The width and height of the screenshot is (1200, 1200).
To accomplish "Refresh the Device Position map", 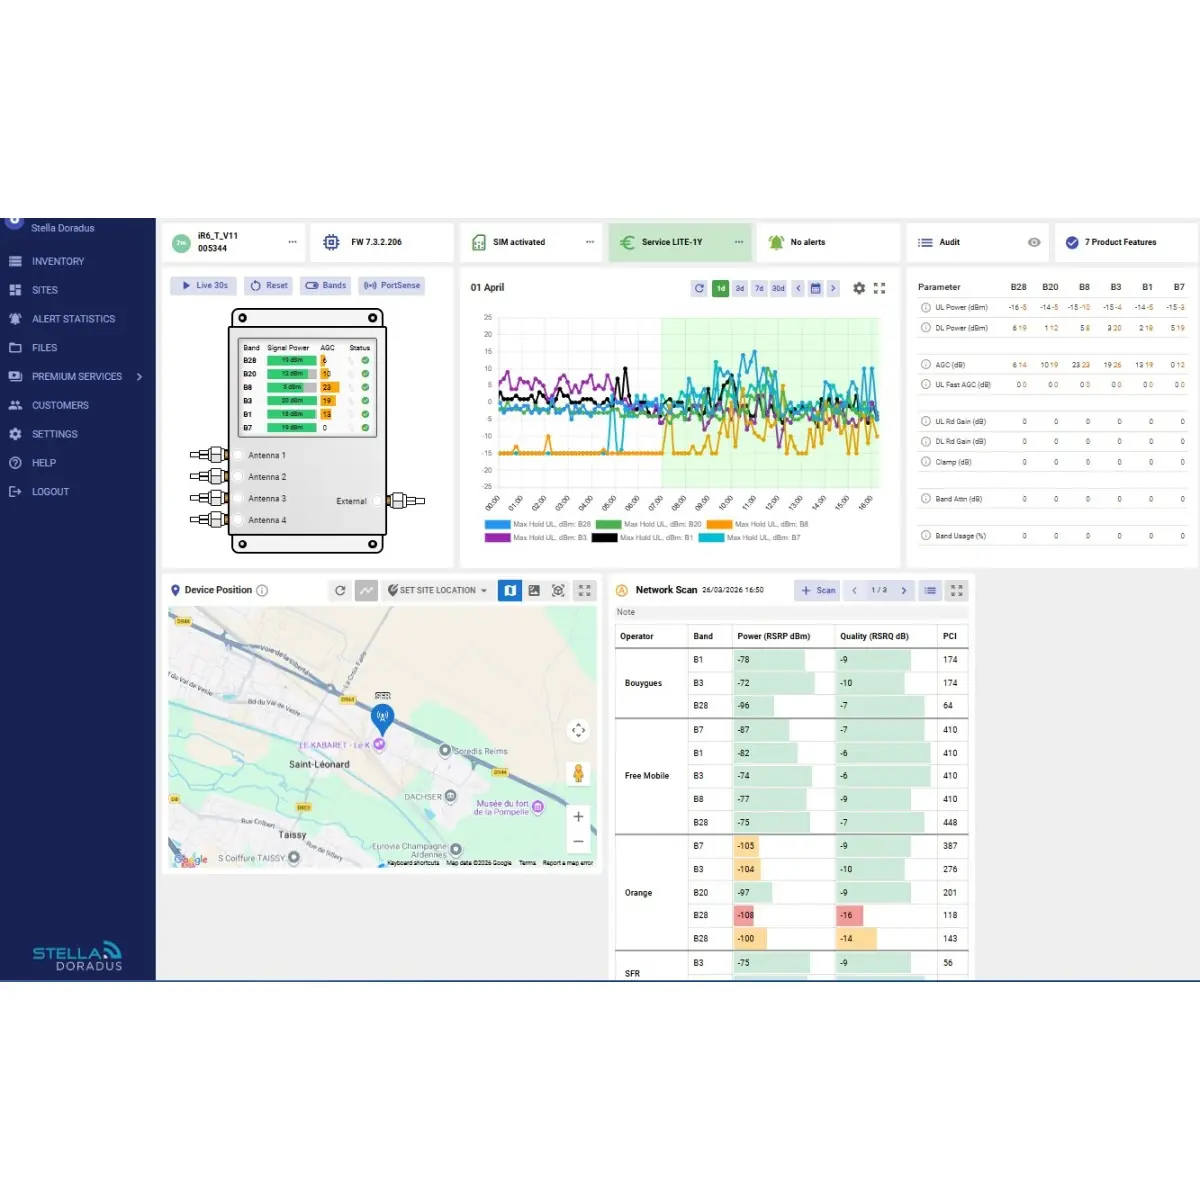I will click(x=340, y=591).
